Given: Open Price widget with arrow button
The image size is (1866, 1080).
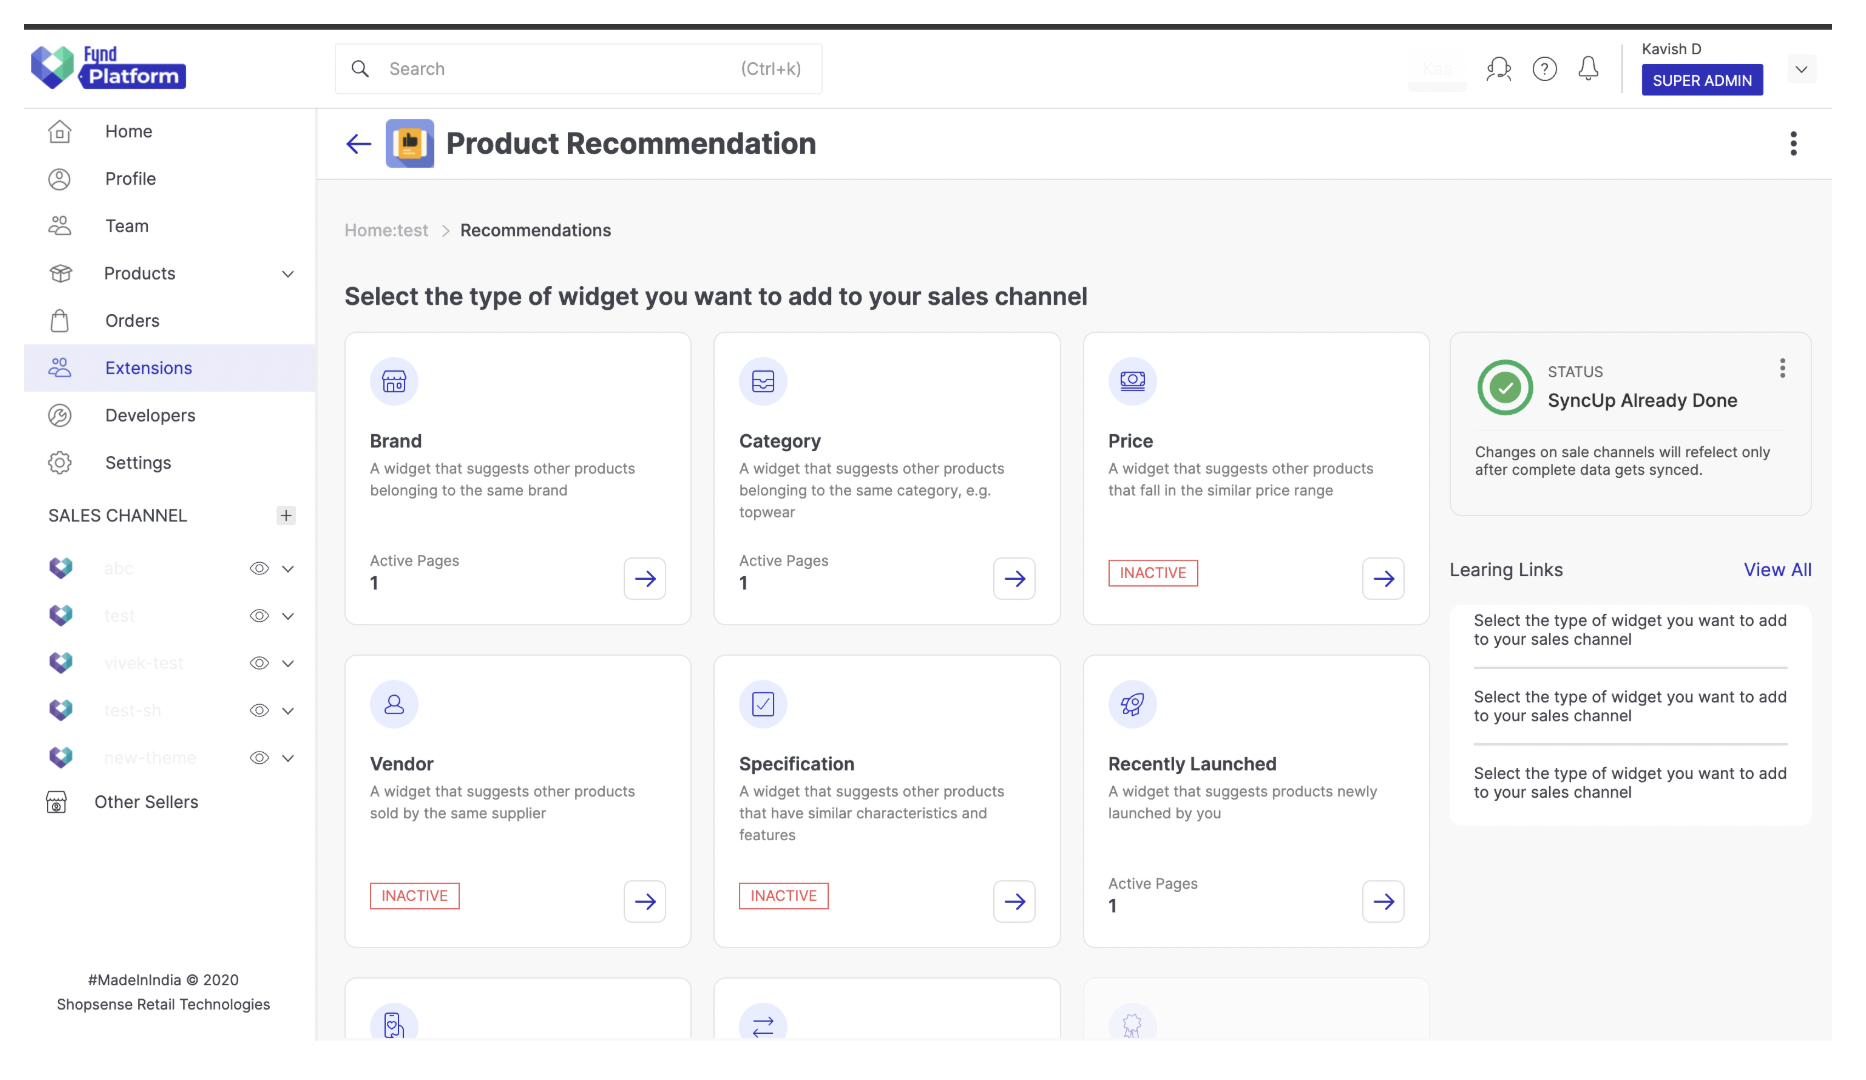Looking at the screenshot, I should click(x=1383, y=578).
